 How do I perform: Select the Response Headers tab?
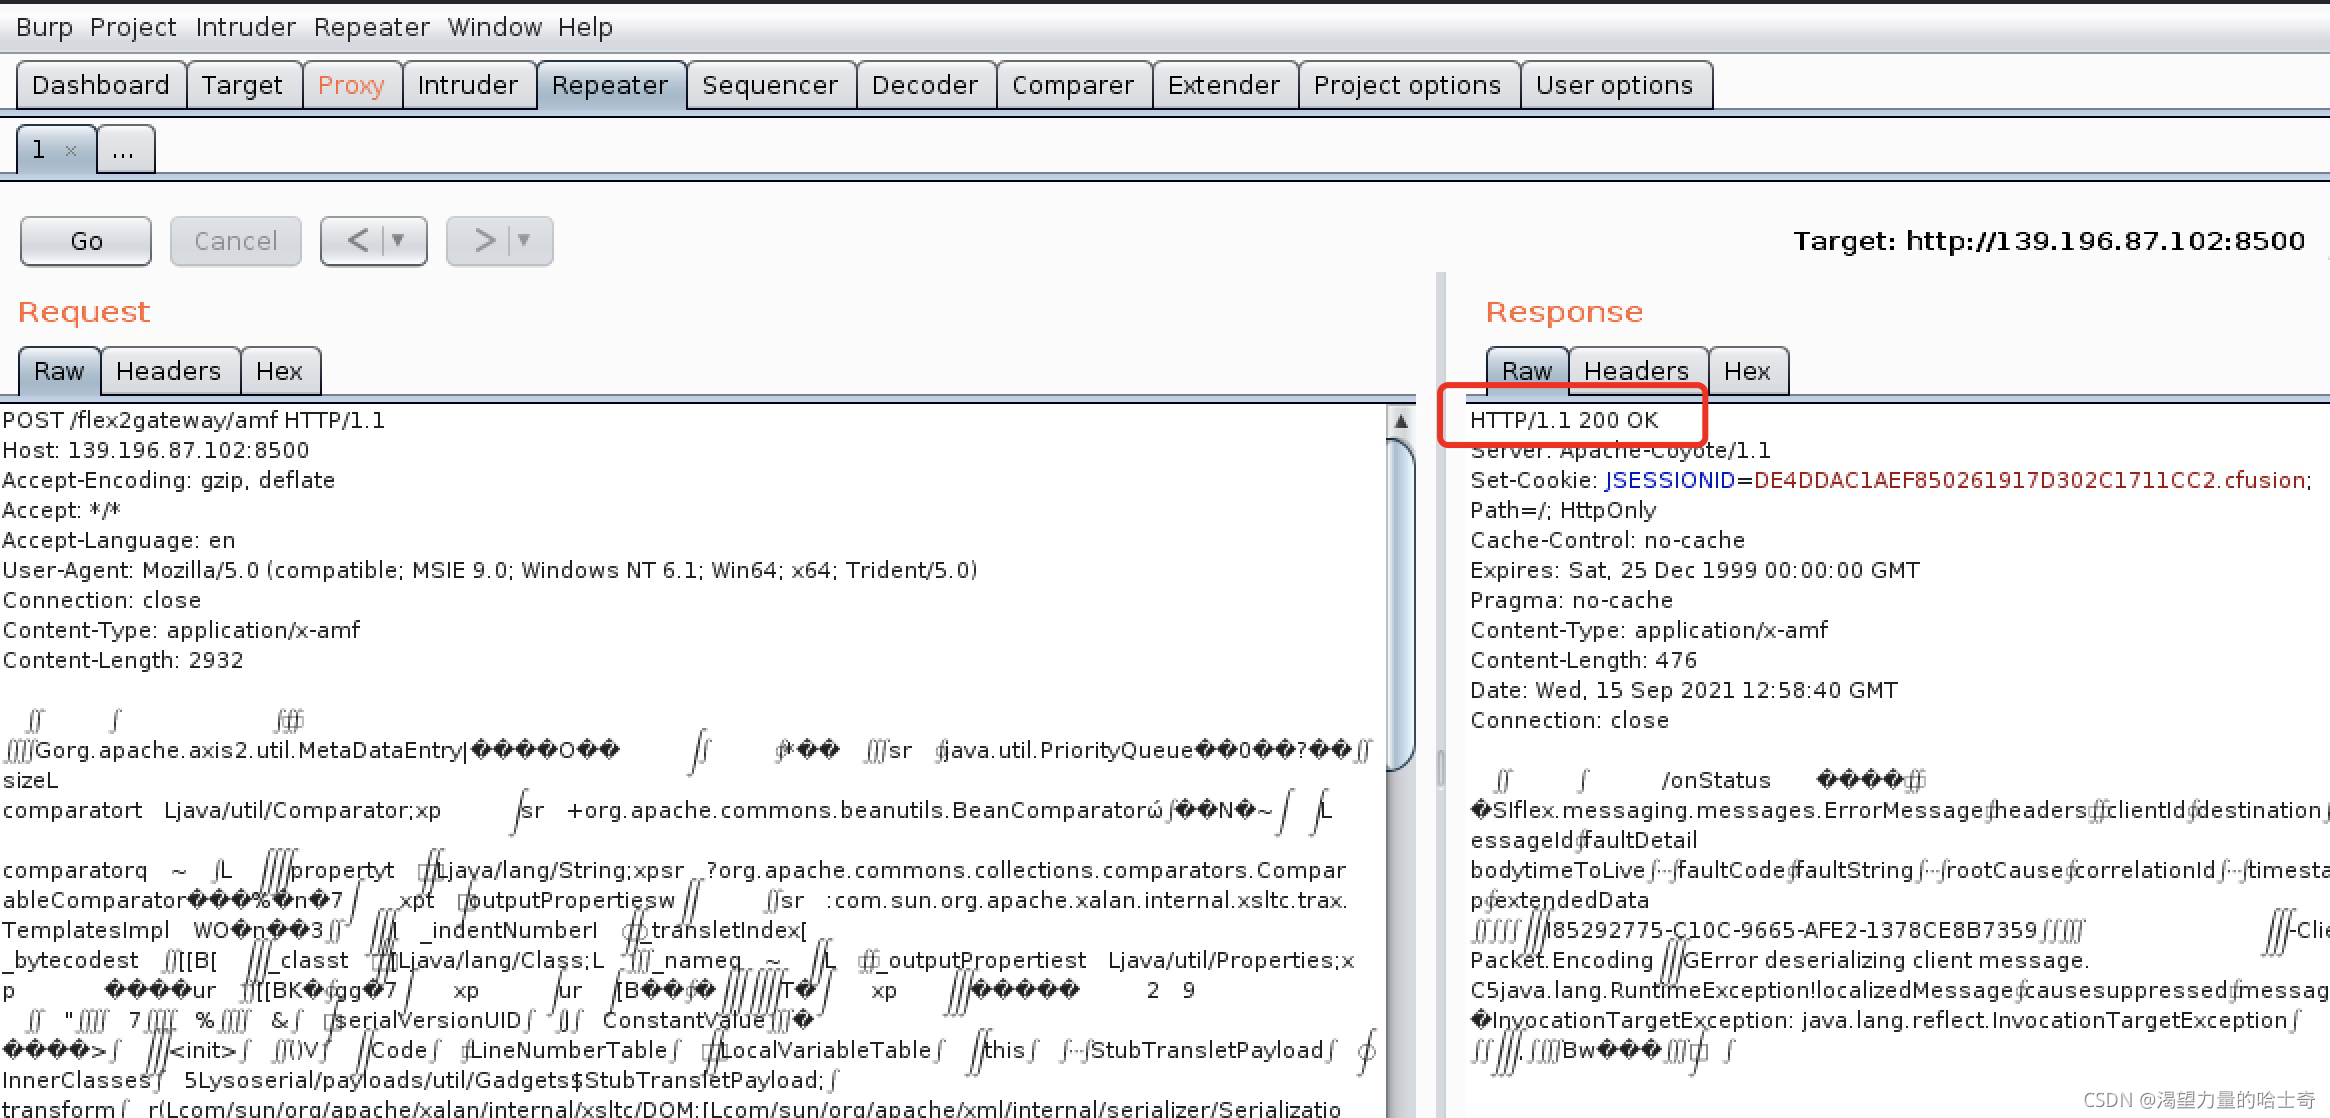[1637, 371]
